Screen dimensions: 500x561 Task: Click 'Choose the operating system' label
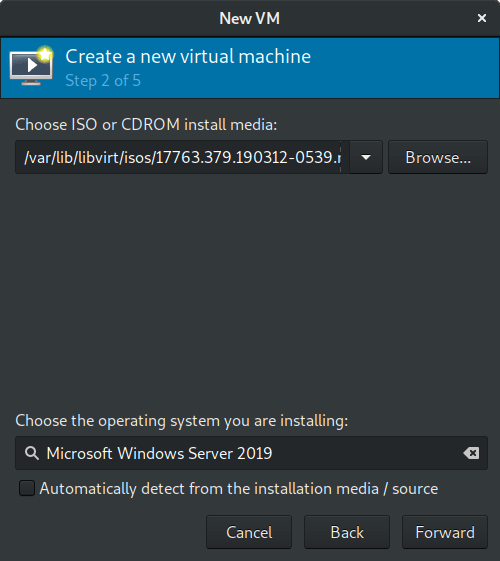click(182, 421)
